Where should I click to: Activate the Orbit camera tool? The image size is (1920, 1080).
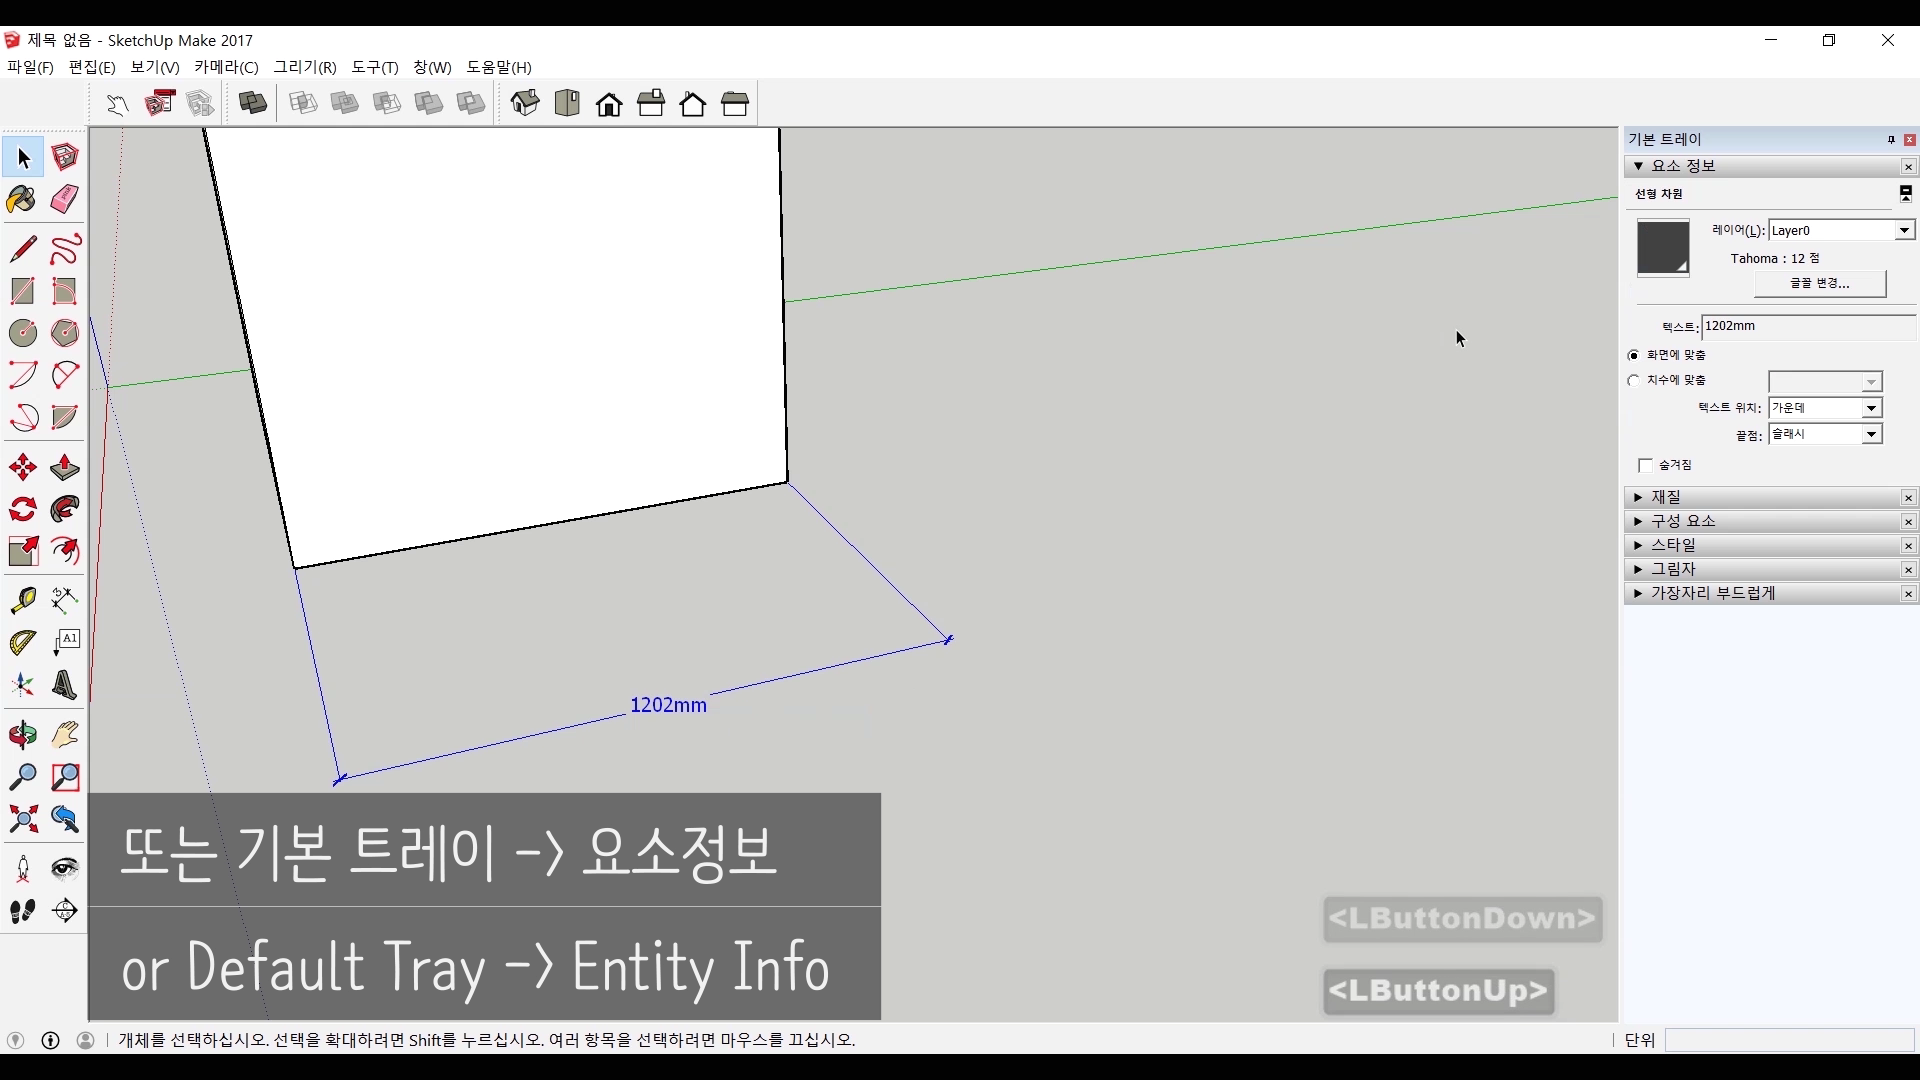22,735
